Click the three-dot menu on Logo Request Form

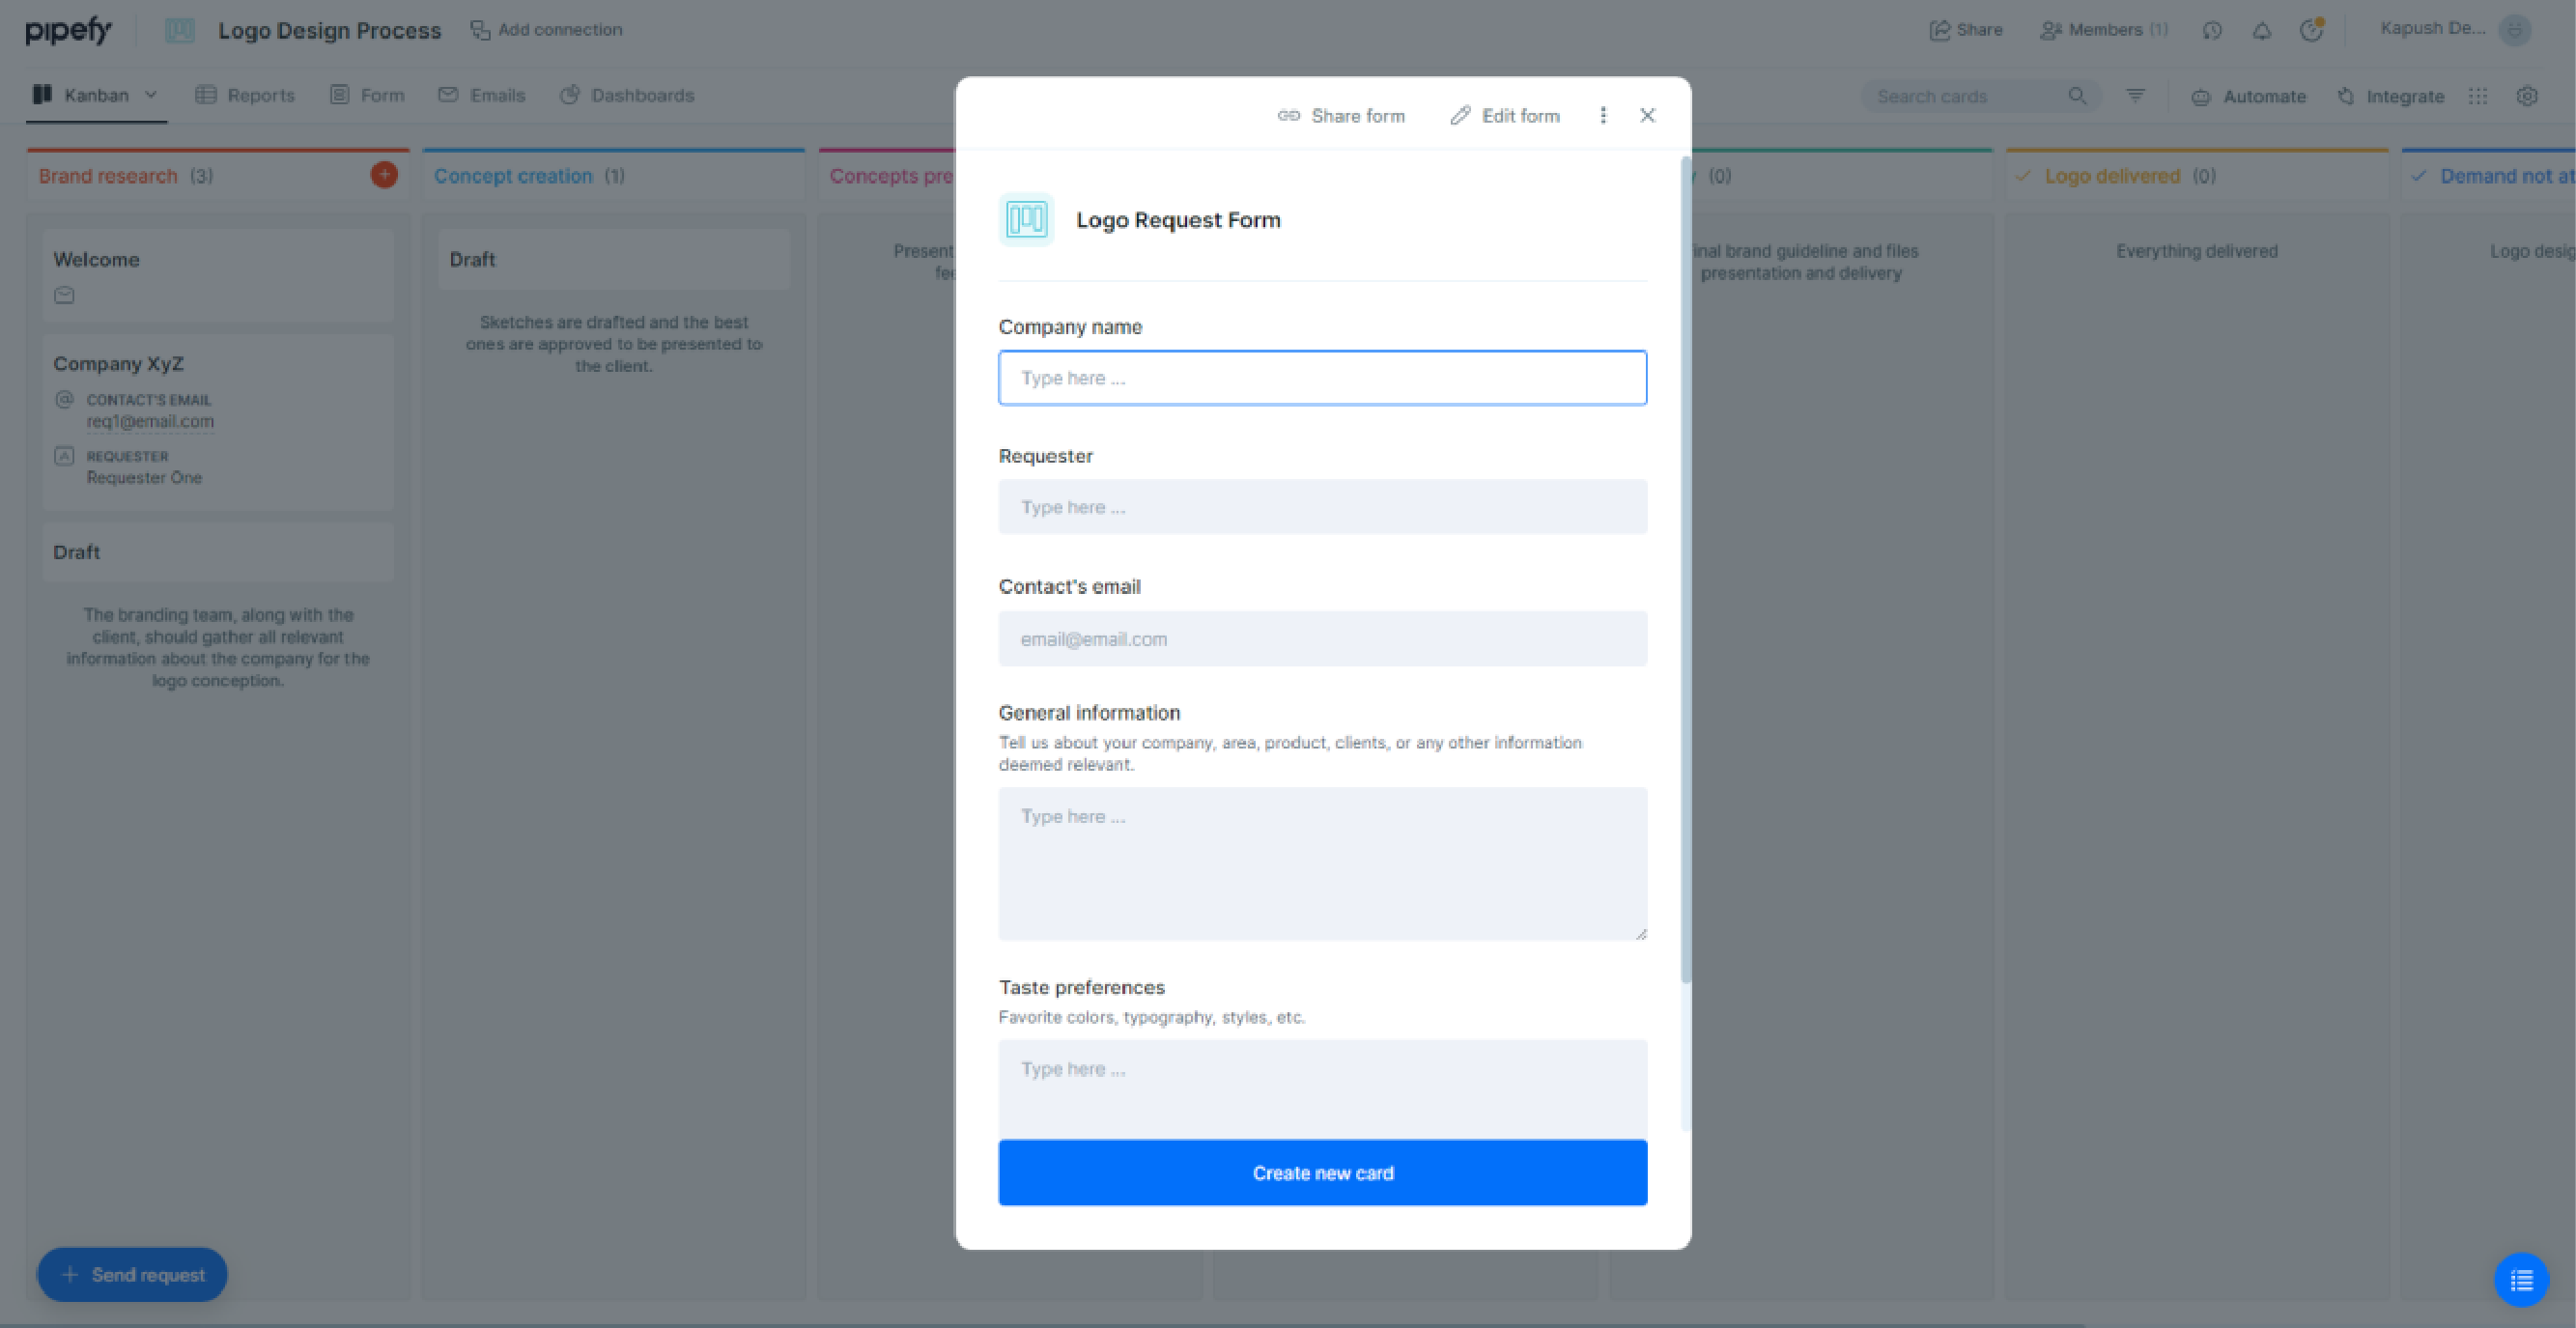click(1602, 115)
